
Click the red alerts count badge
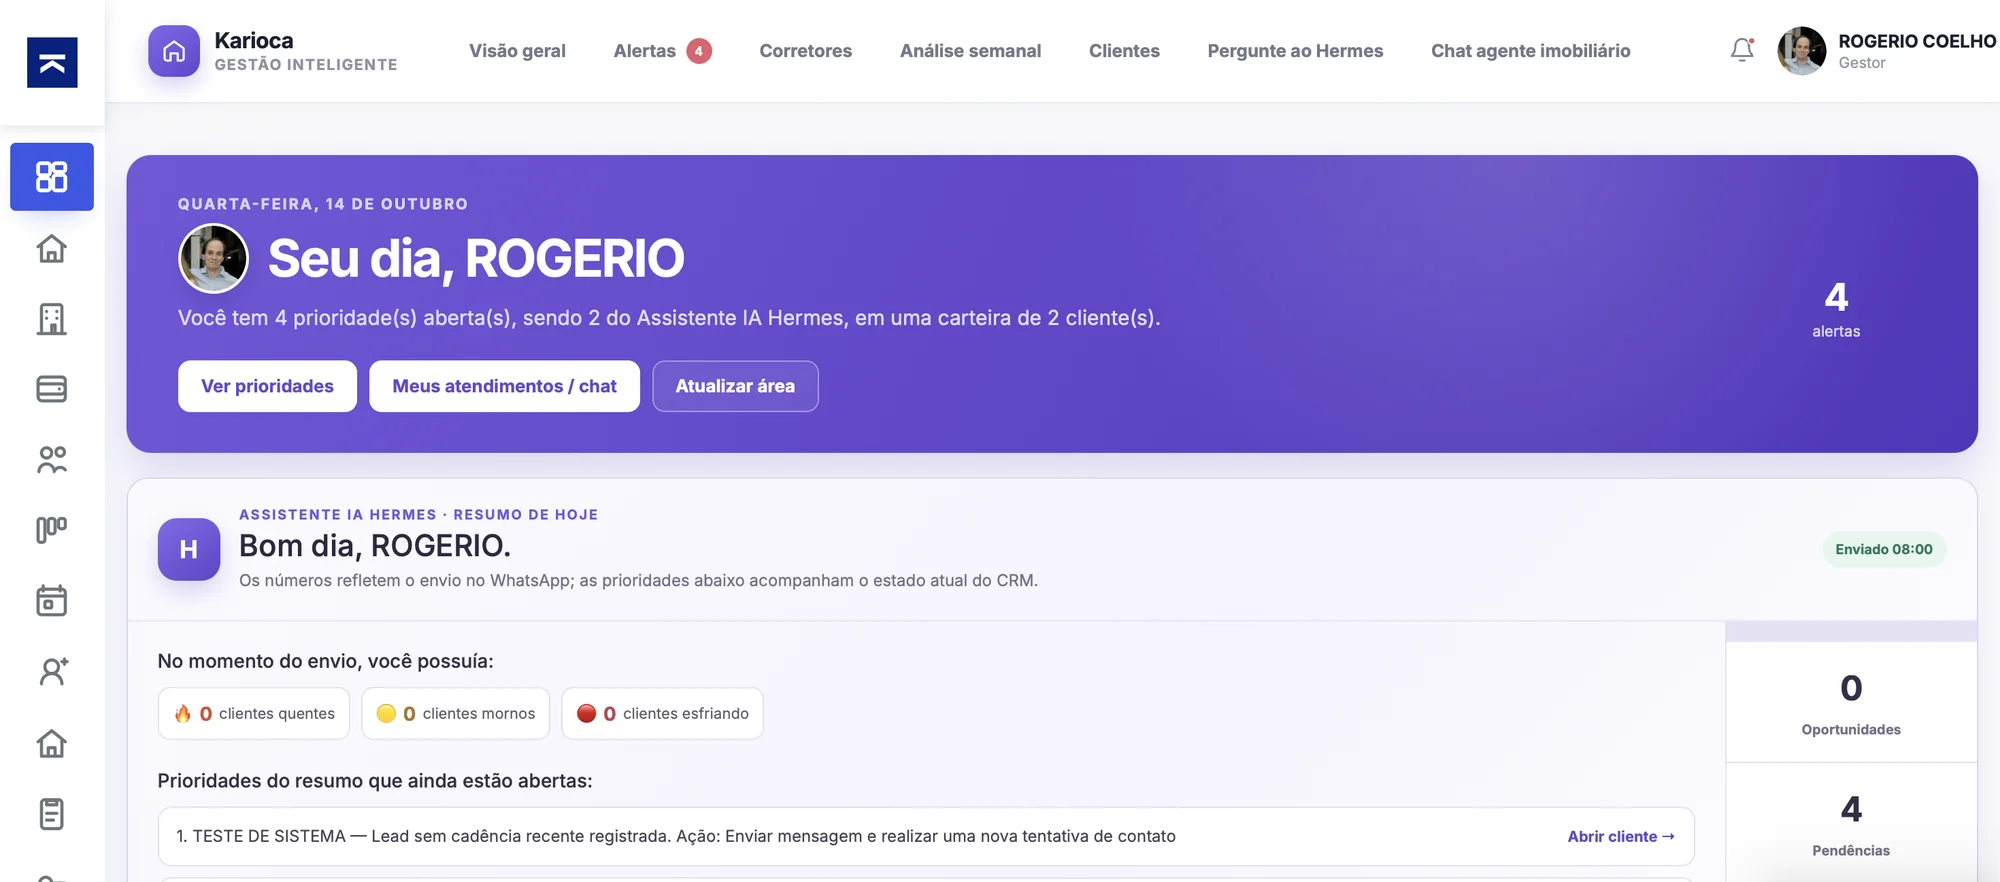click(699, 51)
